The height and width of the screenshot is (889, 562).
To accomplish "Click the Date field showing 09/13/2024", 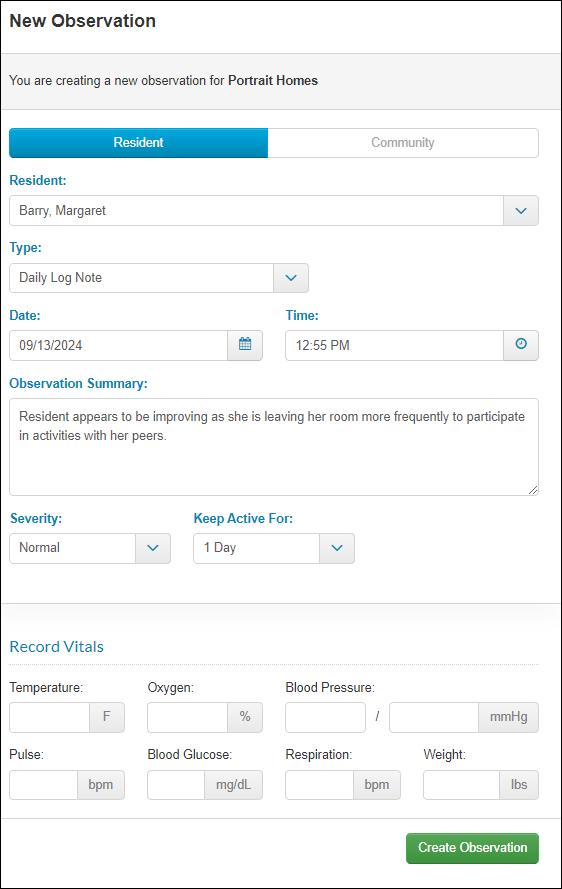I will tap(119, 345).
